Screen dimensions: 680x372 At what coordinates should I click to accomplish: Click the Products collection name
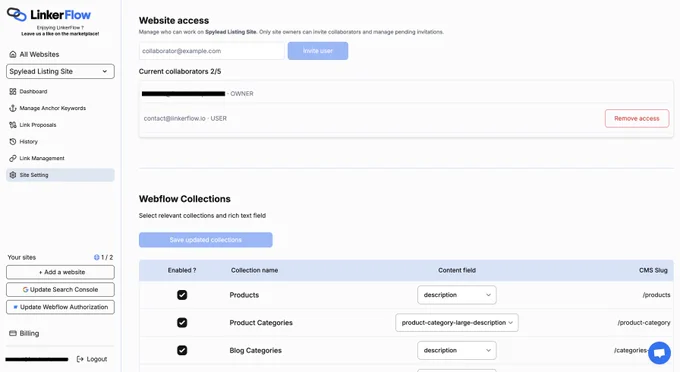[244, 295]
